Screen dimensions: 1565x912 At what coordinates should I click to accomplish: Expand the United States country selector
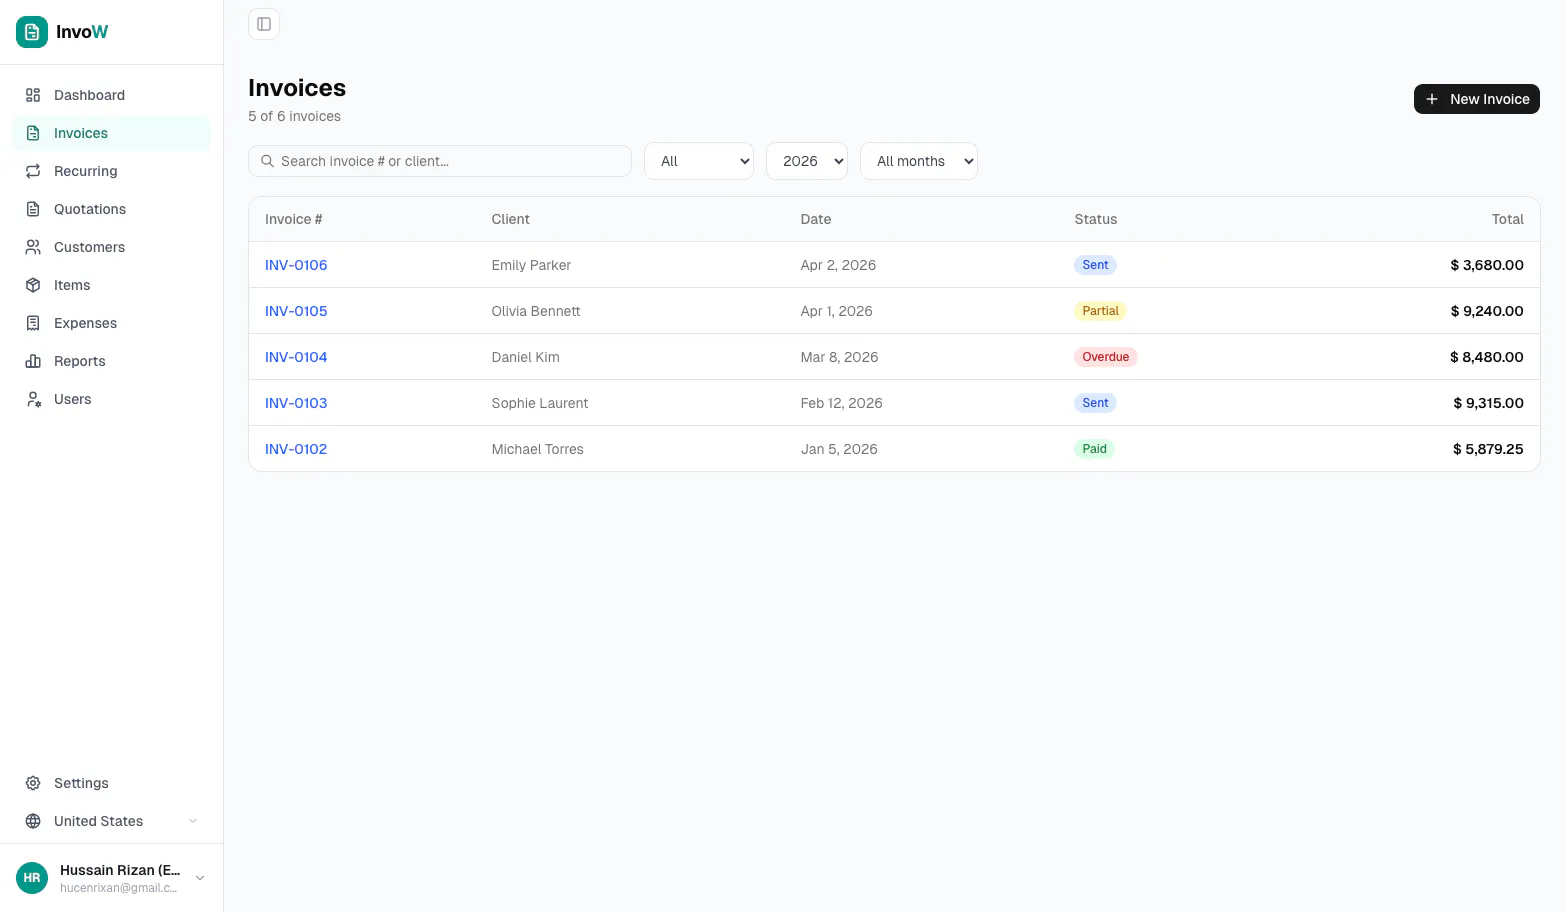111,821
